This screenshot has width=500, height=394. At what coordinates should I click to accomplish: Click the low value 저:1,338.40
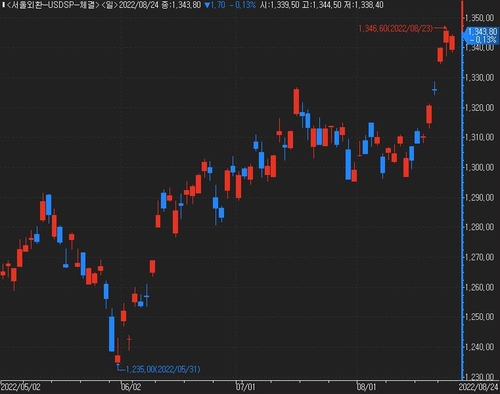point(364,5)
